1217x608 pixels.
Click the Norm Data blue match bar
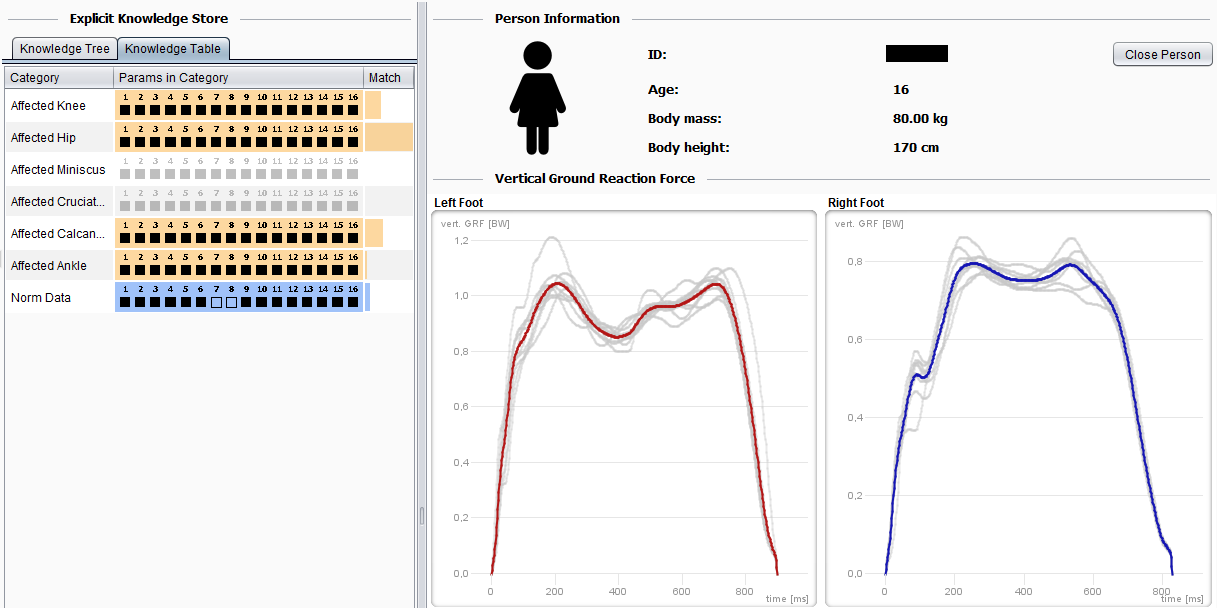pyautogui.click(x=367, y=297)
